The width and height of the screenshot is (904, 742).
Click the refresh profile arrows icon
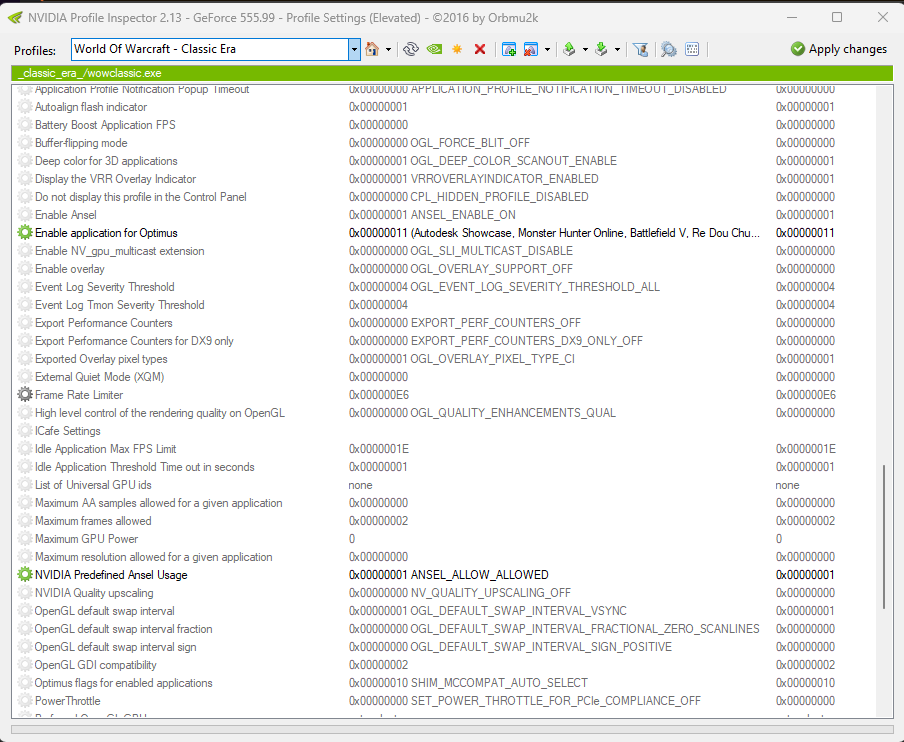pyautogui.click(x=410, y=49)
